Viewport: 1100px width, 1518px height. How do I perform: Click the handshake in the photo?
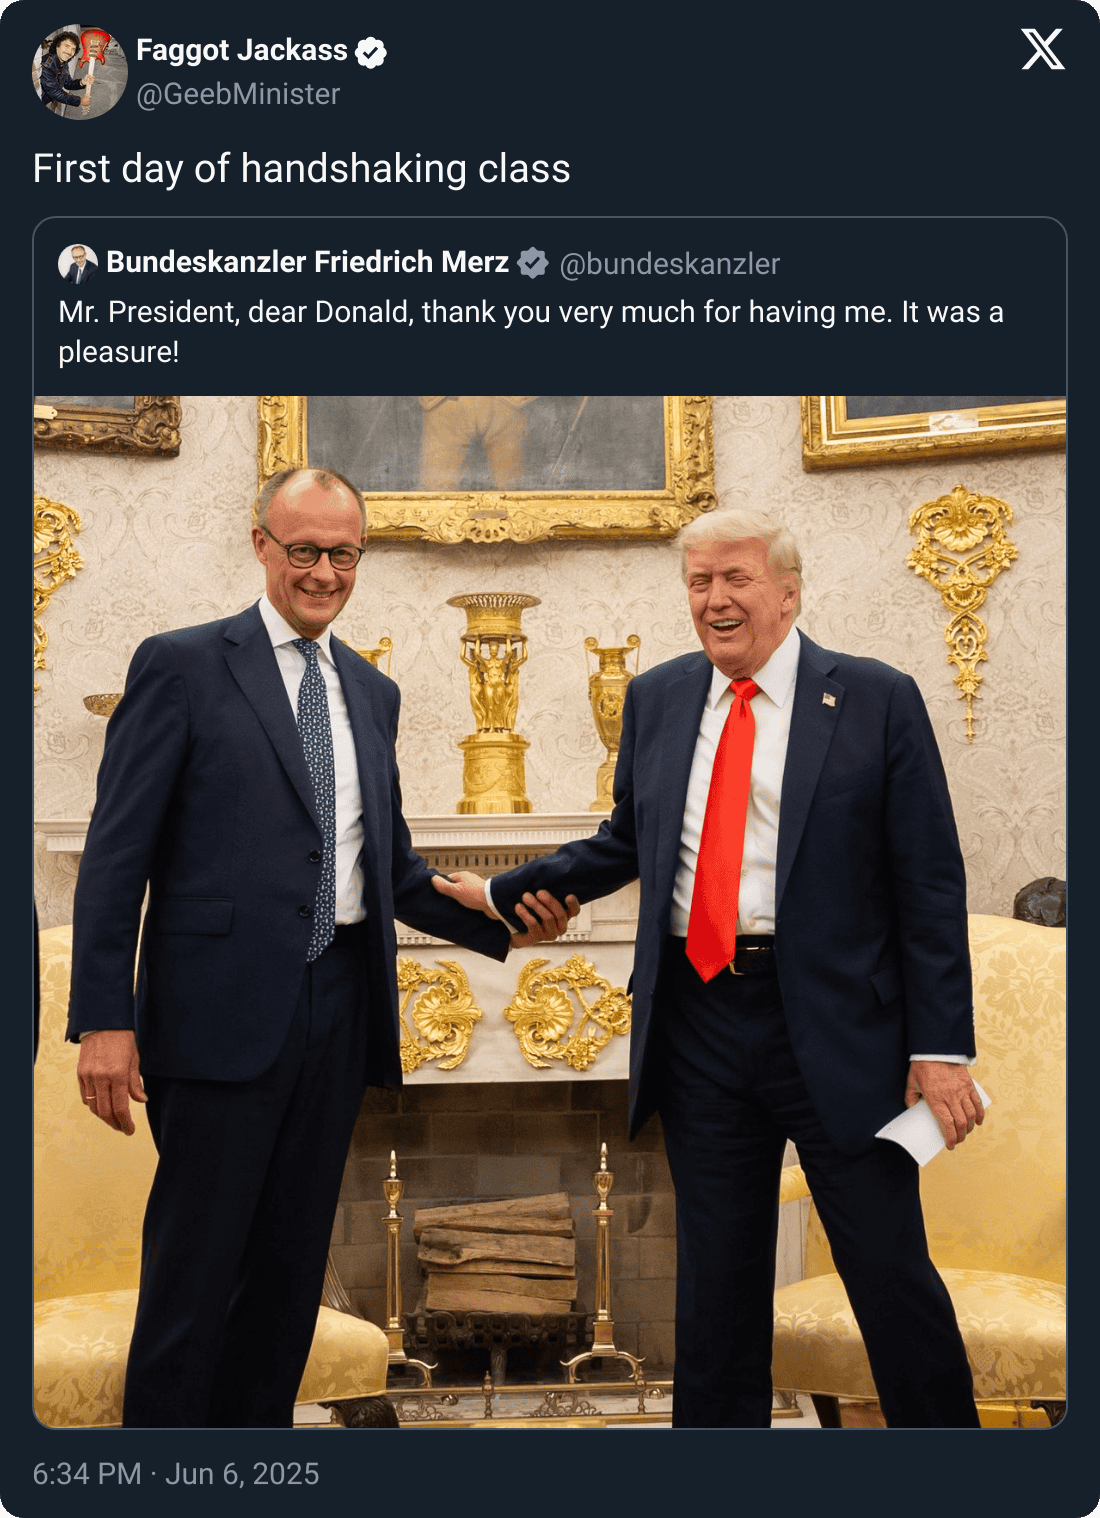click(x=512, y=905)
